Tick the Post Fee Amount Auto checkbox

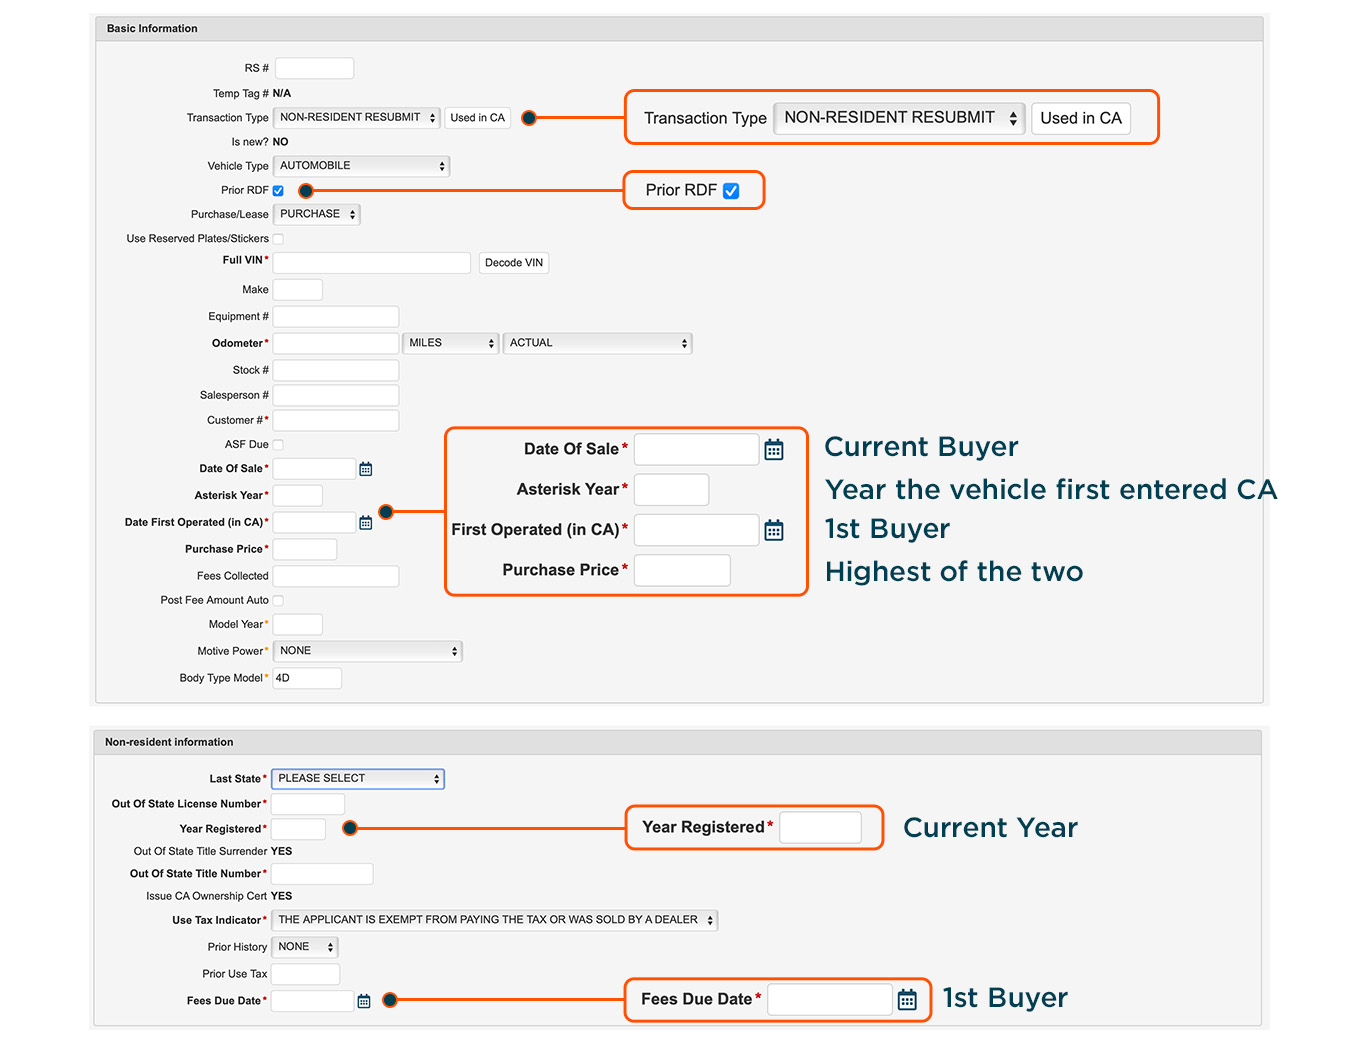click(x=278, y=601)
